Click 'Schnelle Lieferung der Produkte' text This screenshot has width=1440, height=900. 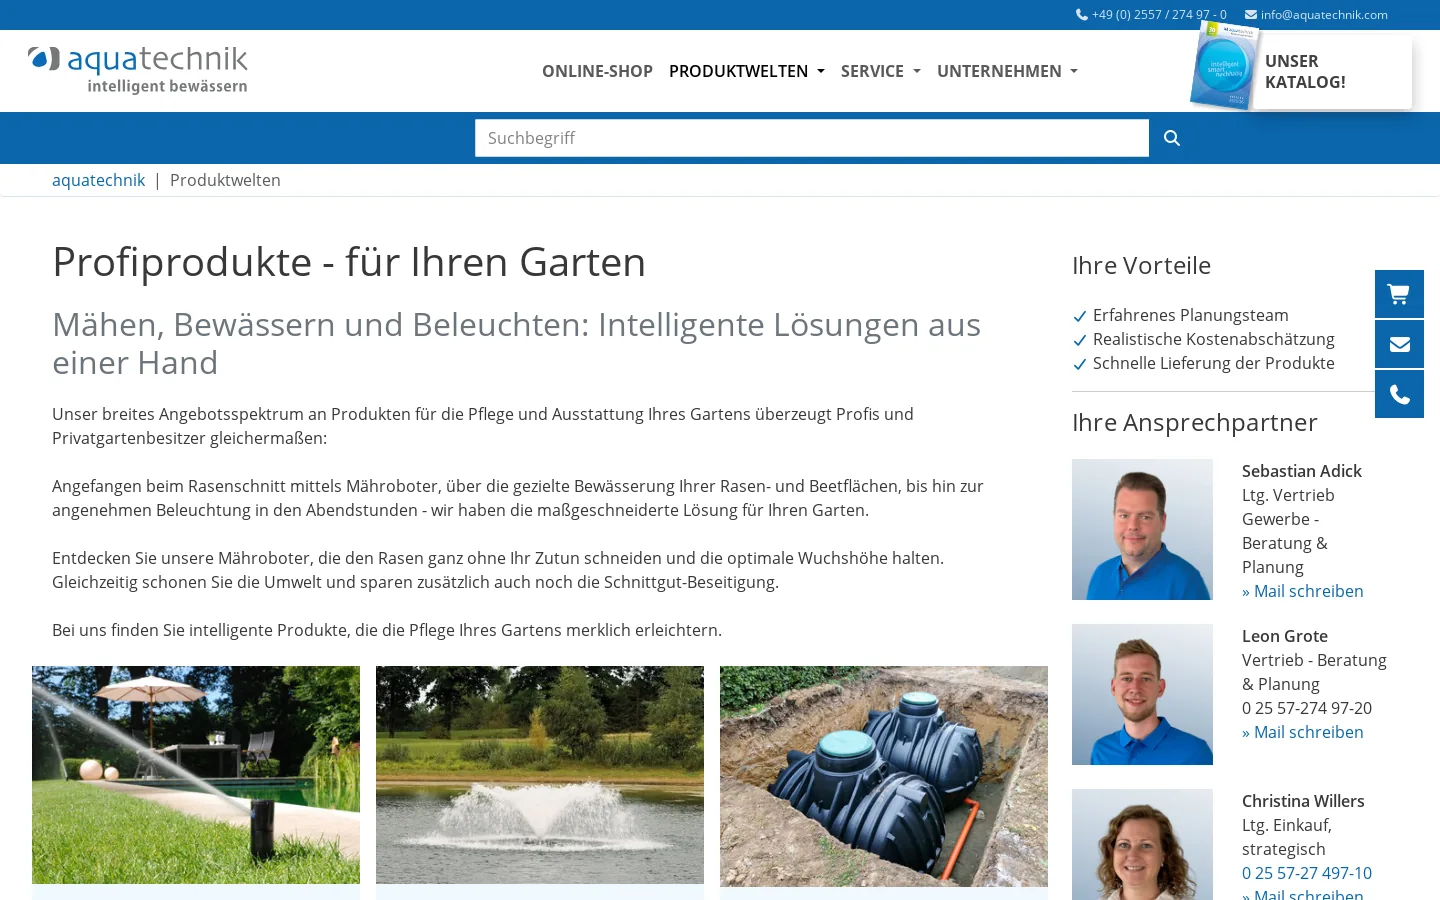(1214, 363)
